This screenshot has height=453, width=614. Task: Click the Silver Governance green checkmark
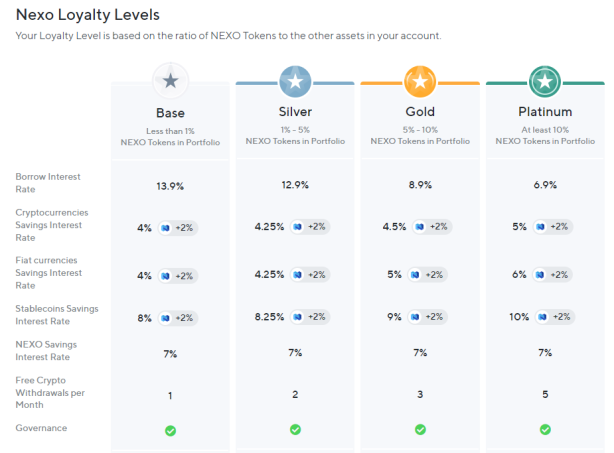click(295, 430)
